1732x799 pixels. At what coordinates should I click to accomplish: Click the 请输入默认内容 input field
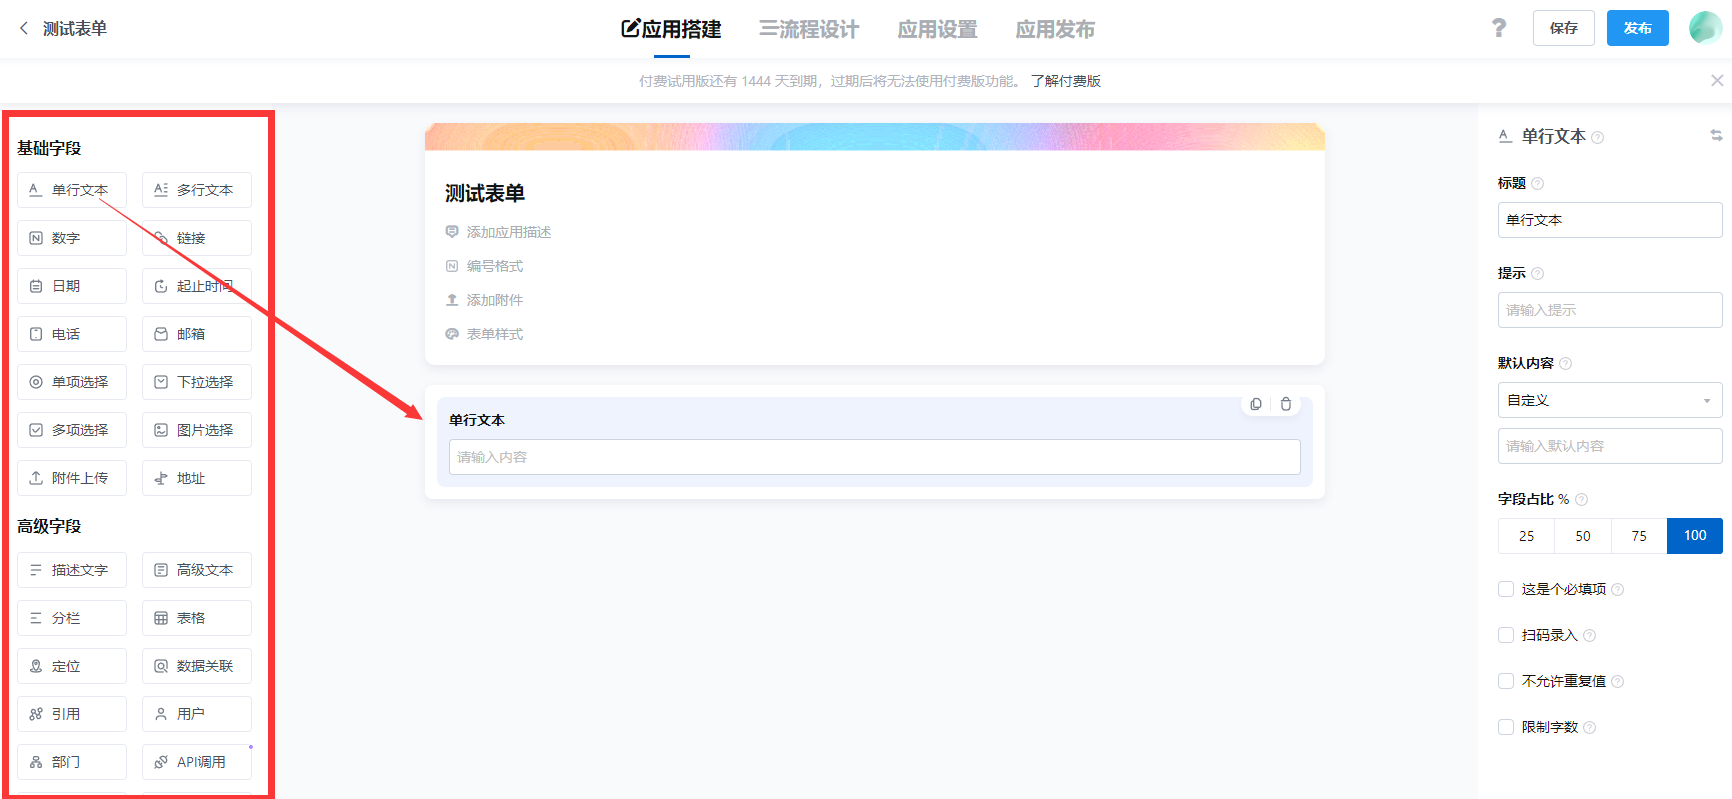(1610, 446)
